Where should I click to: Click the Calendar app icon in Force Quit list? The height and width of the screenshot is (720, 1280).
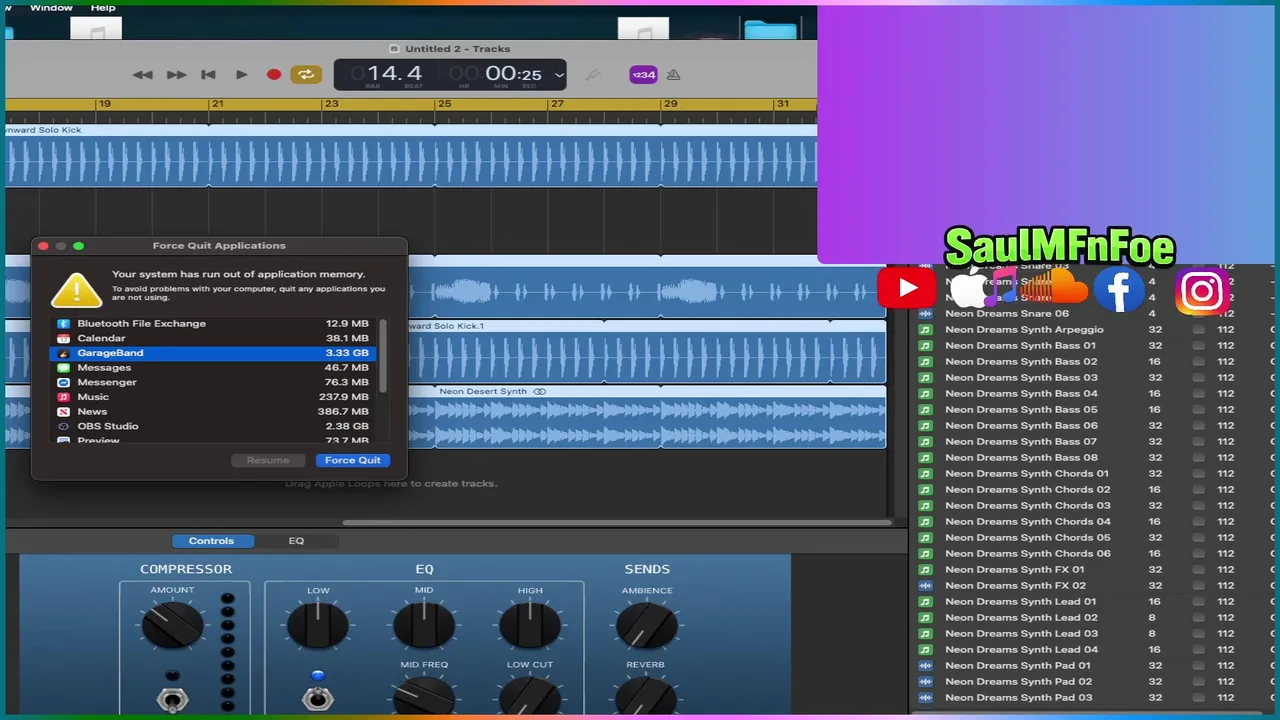pos(64,338)
